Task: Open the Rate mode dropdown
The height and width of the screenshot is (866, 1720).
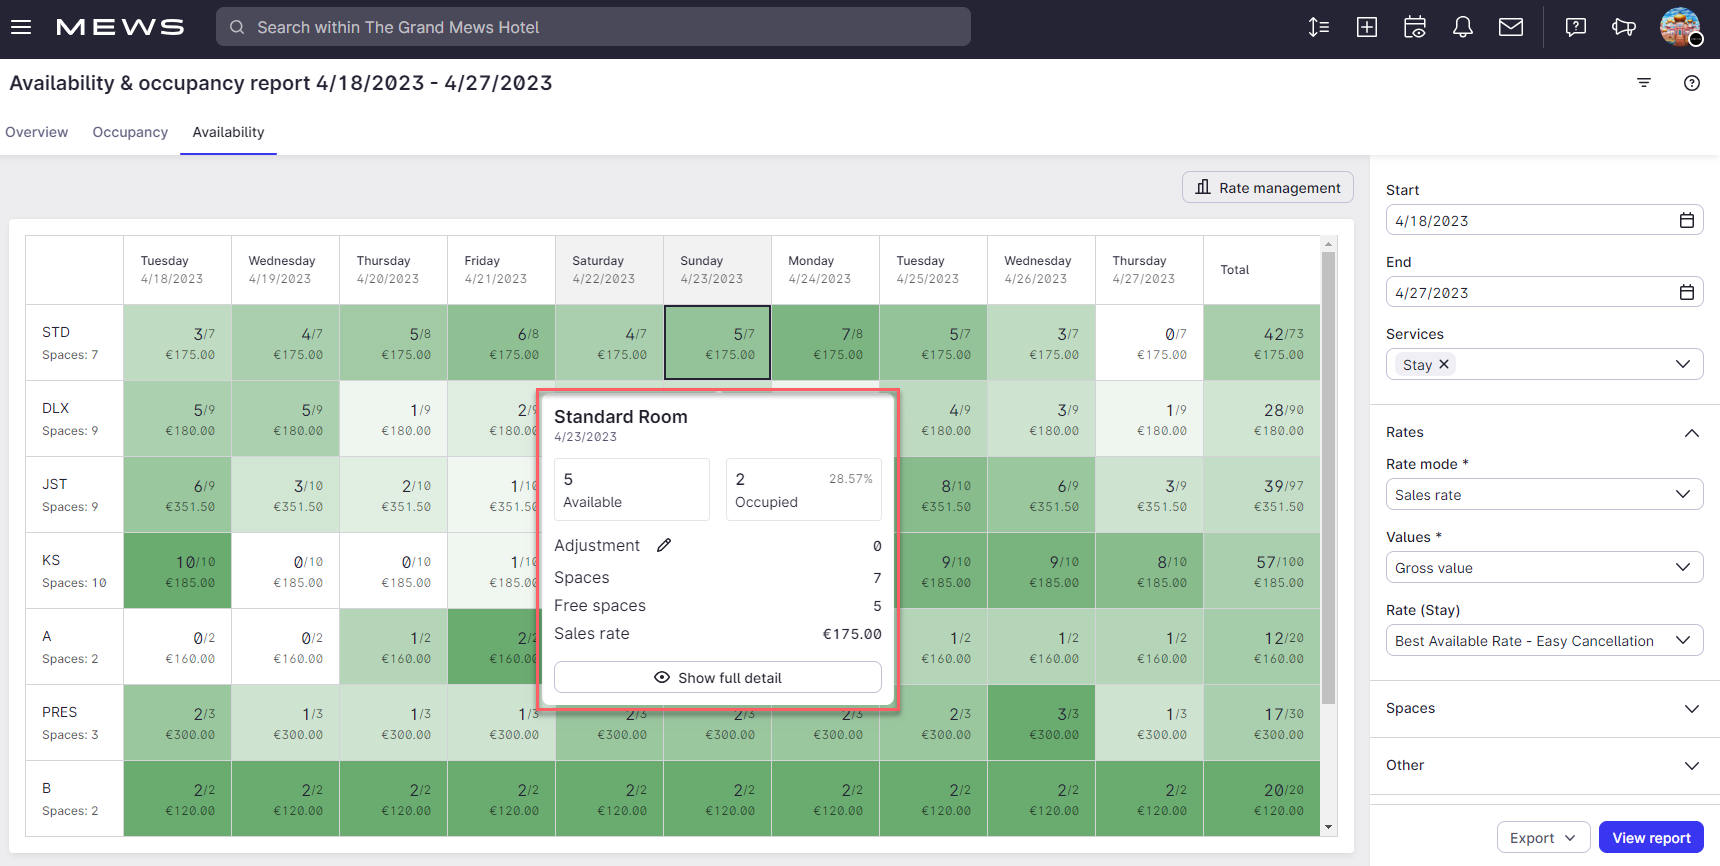Action: tap(1543, 495)
